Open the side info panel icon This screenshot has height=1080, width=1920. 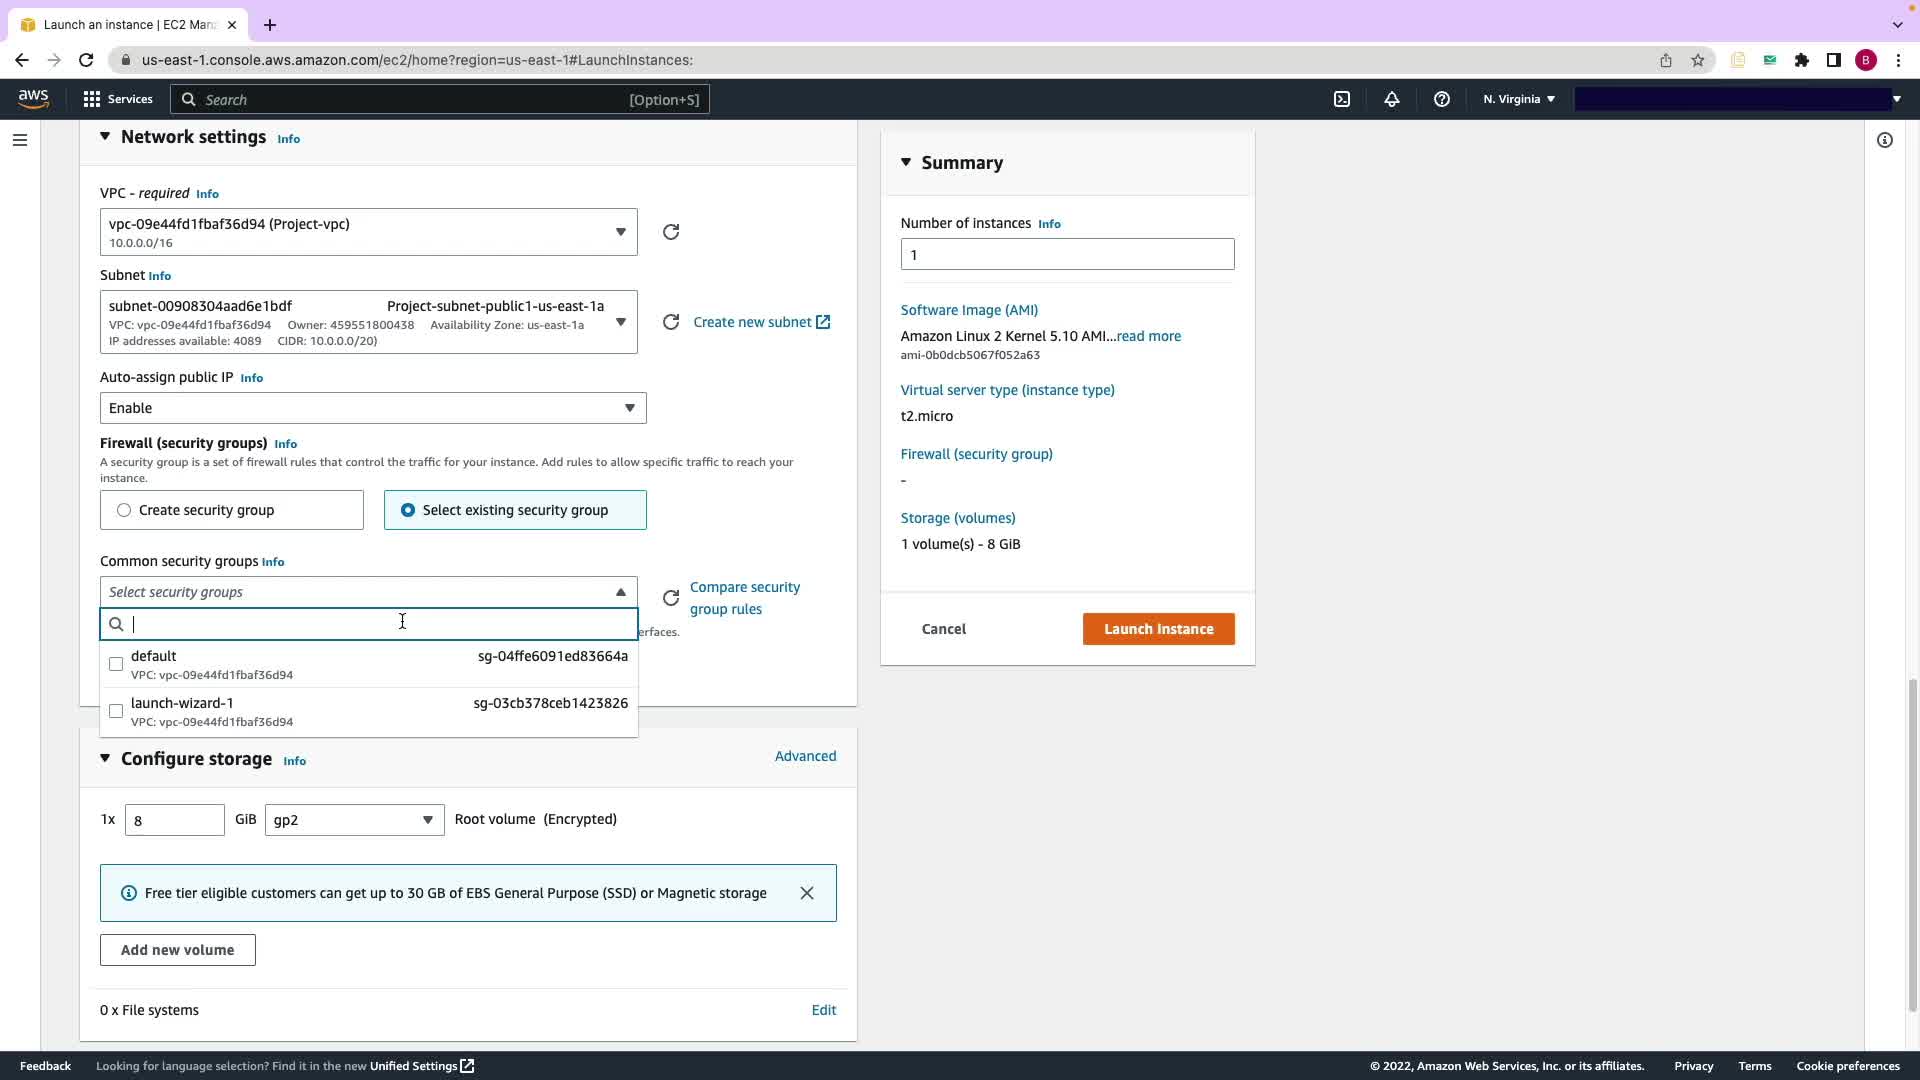[x=1884, y=140]
